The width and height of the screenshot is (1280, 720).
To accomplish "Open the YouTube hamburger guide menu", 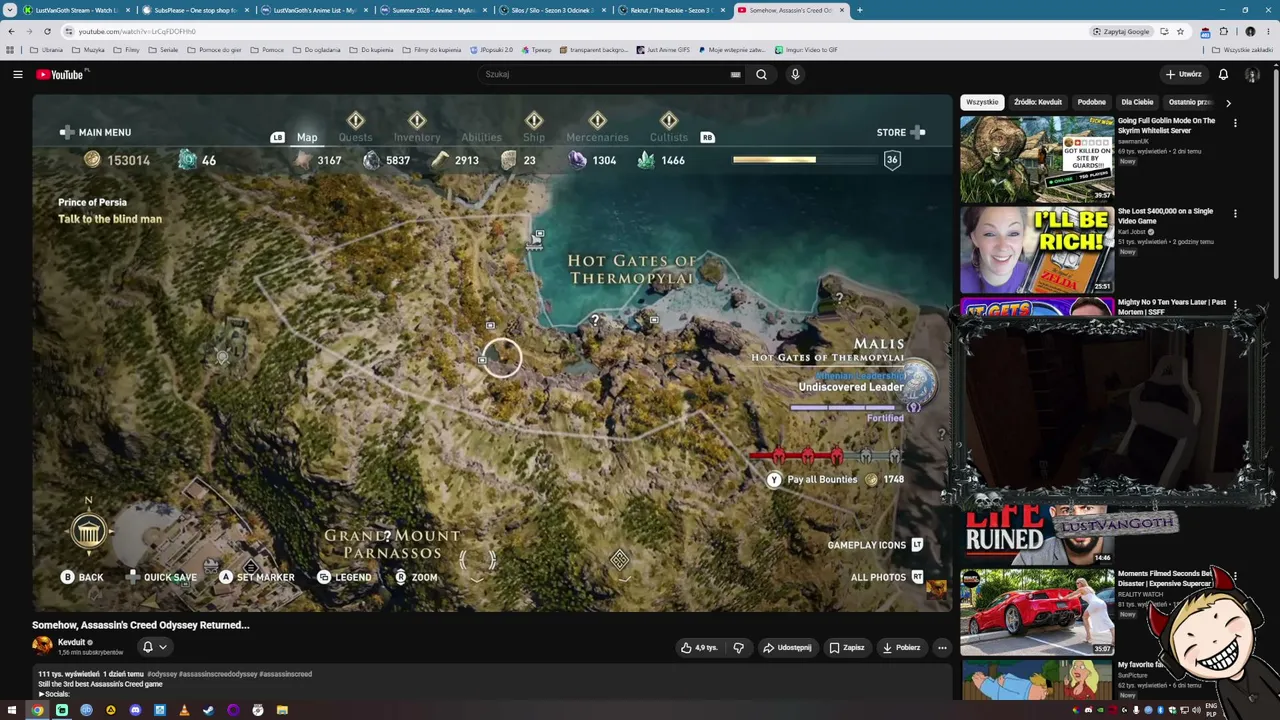I will coord(18,74).
